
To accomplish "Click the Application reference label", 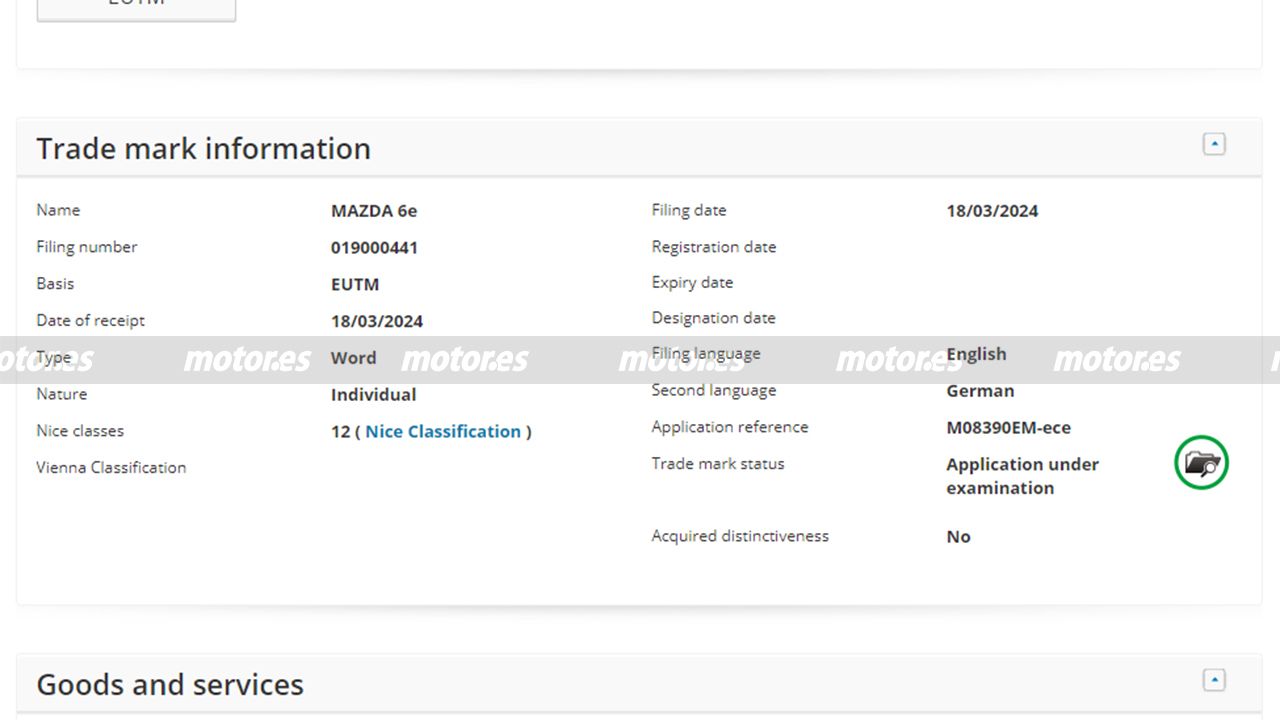I will click(730, 427).
